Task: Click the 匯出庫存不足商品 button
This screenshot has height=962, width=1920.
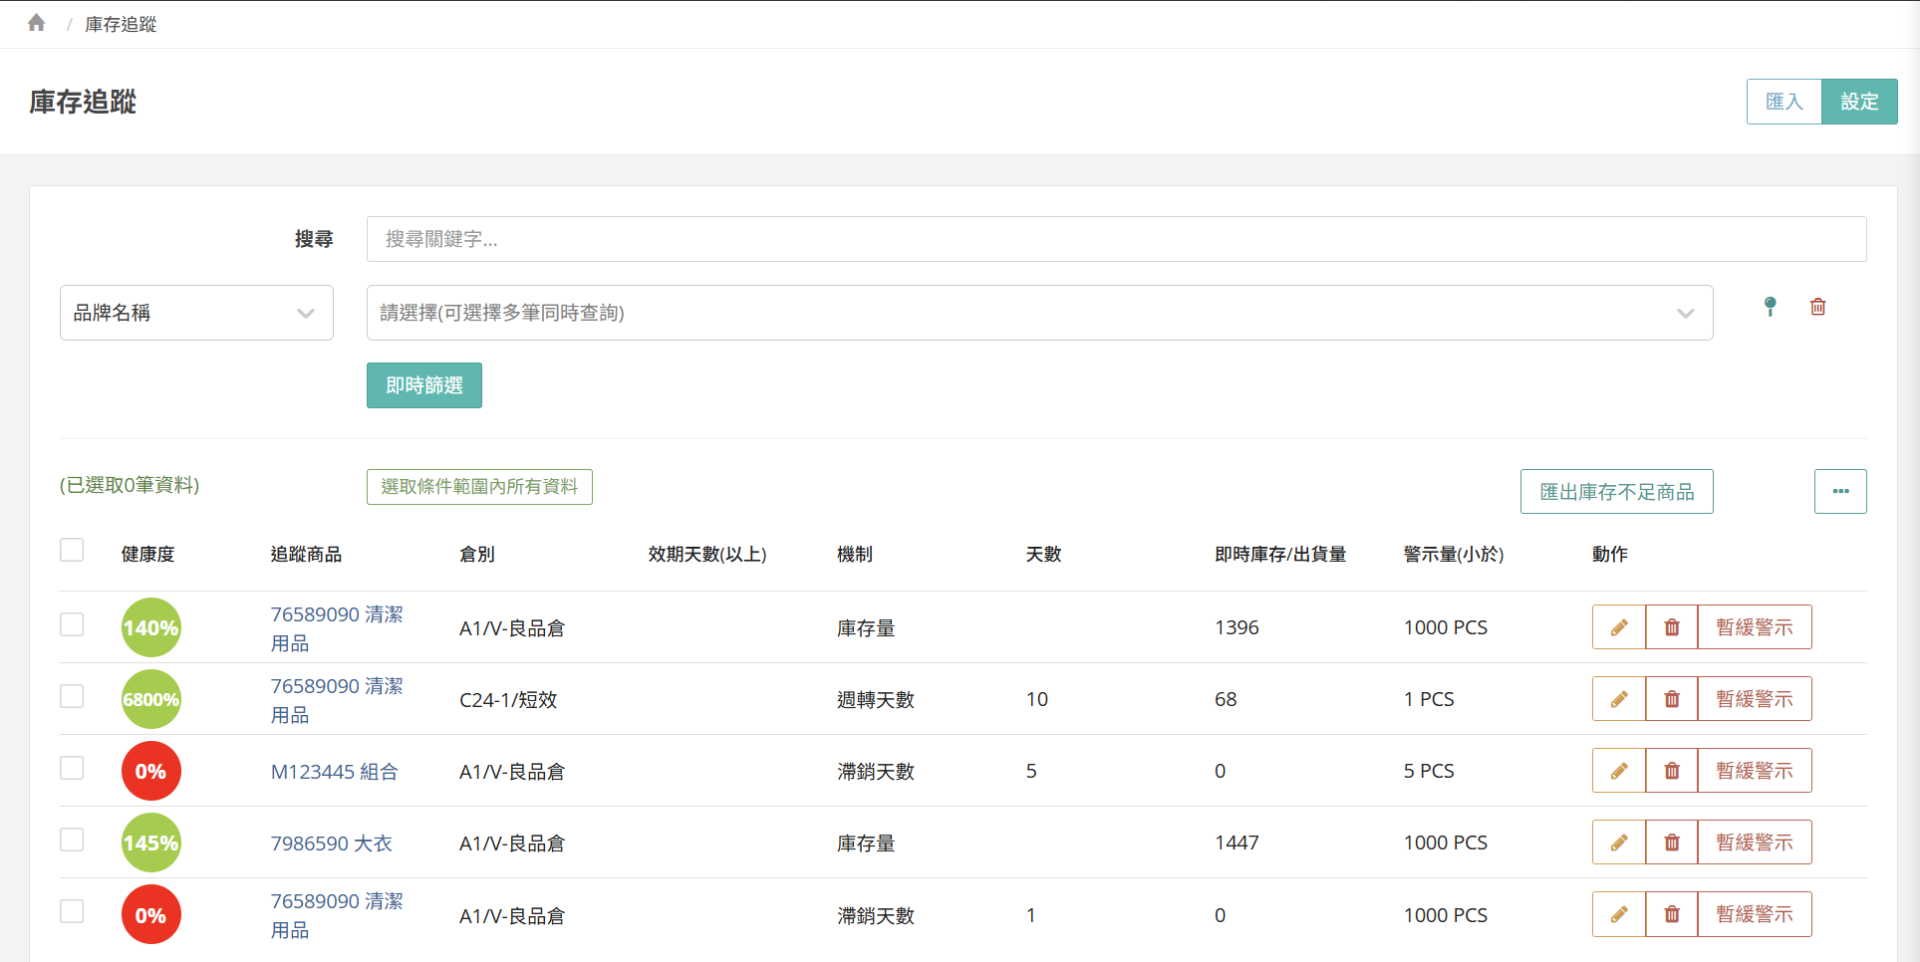Action: click(x=1616, y=491)
